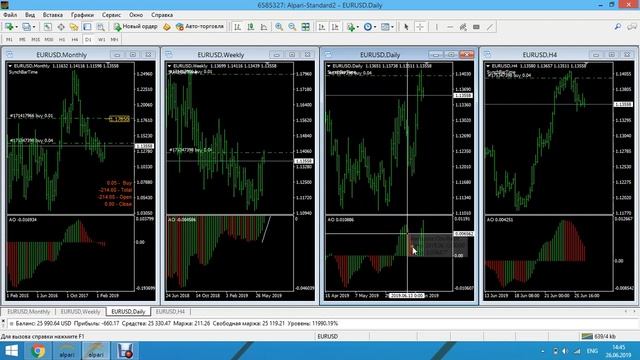Screen dimensions: 640x360
Task: Open the taskbar clock showing 14:45
Action: [x=619, y=351]
